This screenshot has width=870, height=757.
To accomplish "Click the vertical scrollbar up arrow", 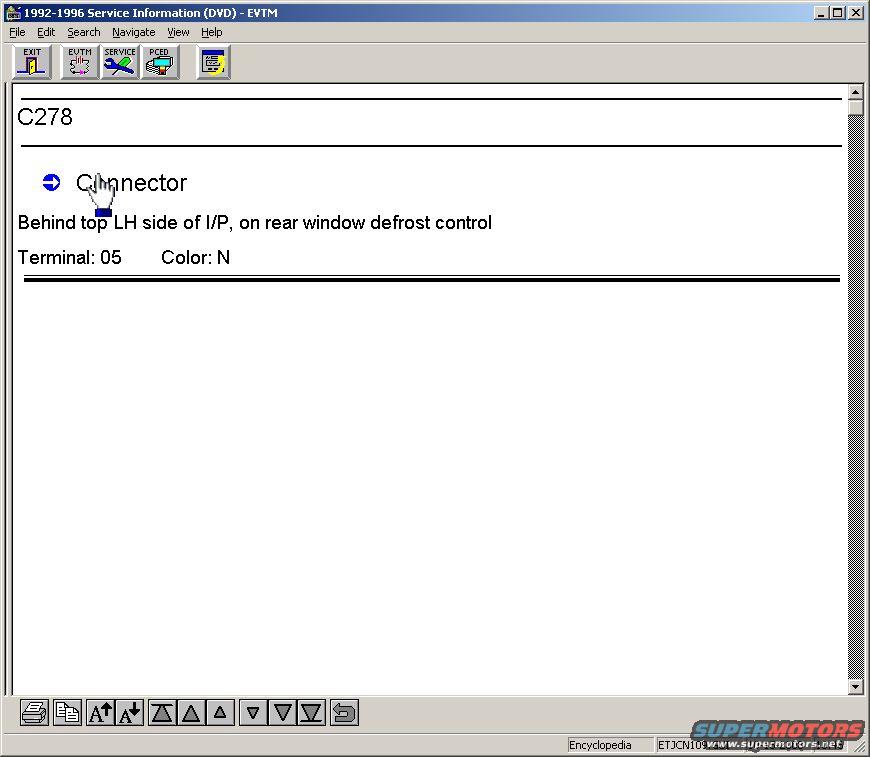I will [x=855, y=93].
